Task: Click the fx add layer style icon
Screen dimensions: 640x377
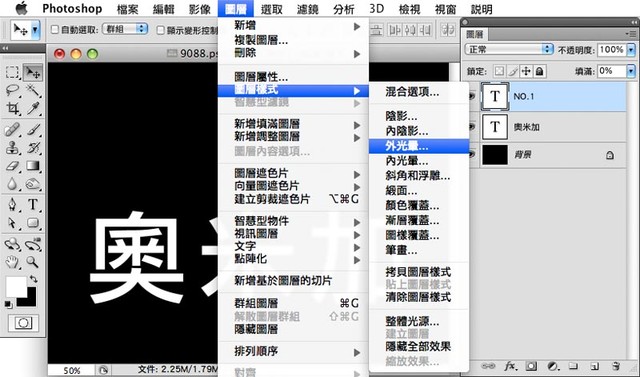Action: coord(510,366)
